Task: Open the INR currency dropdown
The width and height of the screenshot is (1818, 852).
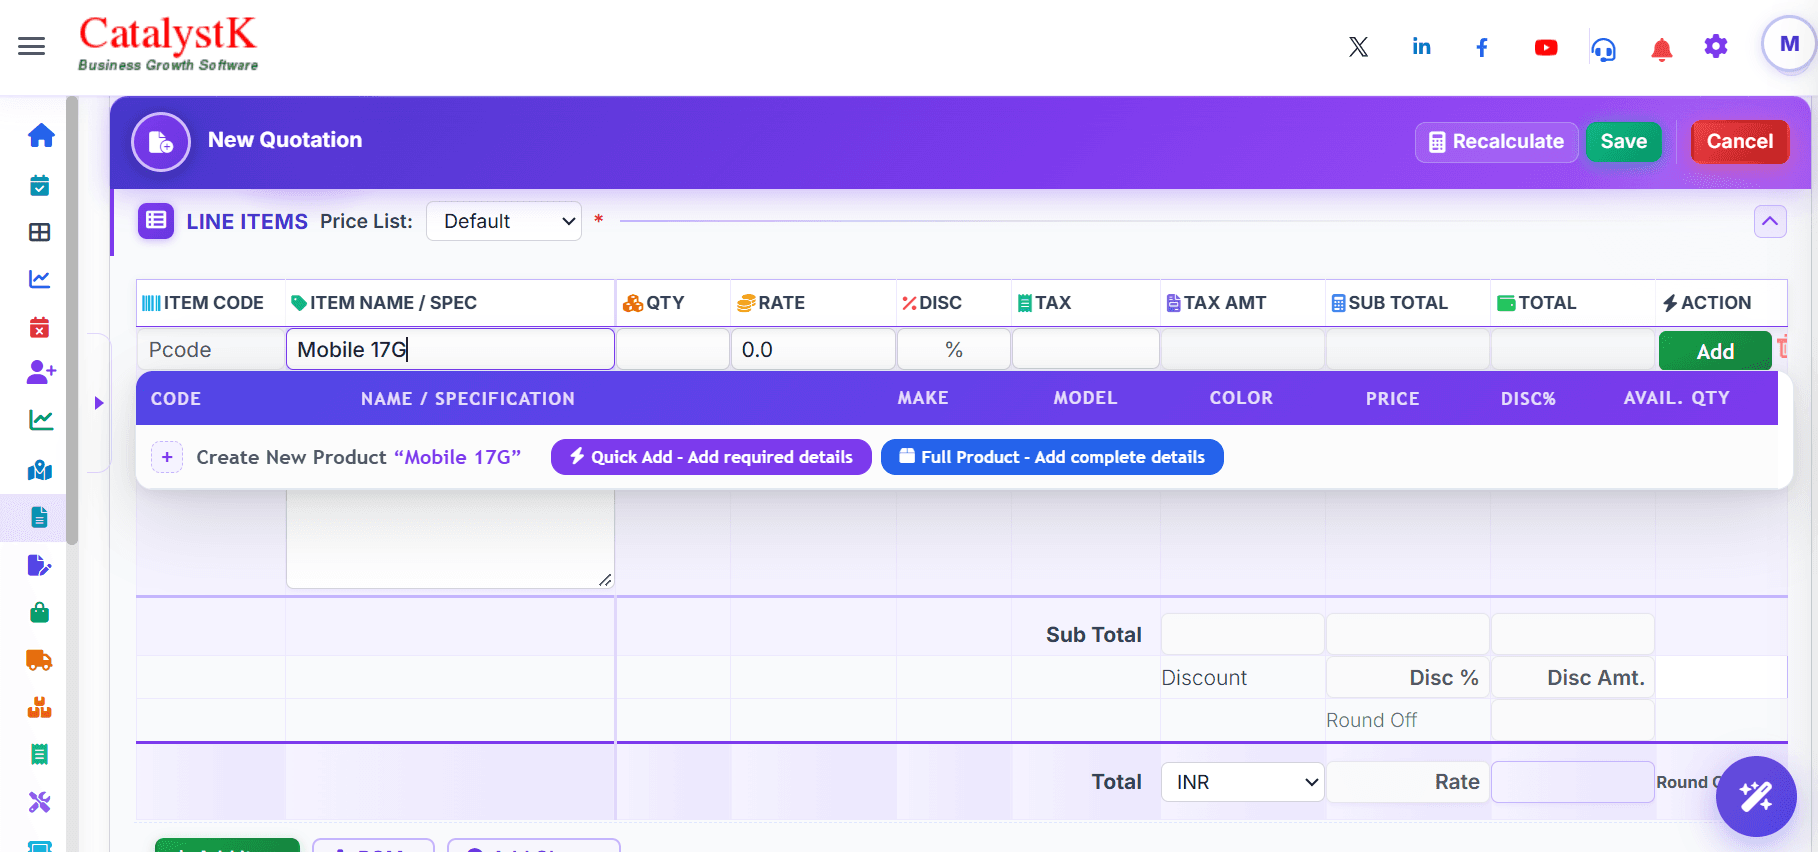Action: (x=1243, y=782)
